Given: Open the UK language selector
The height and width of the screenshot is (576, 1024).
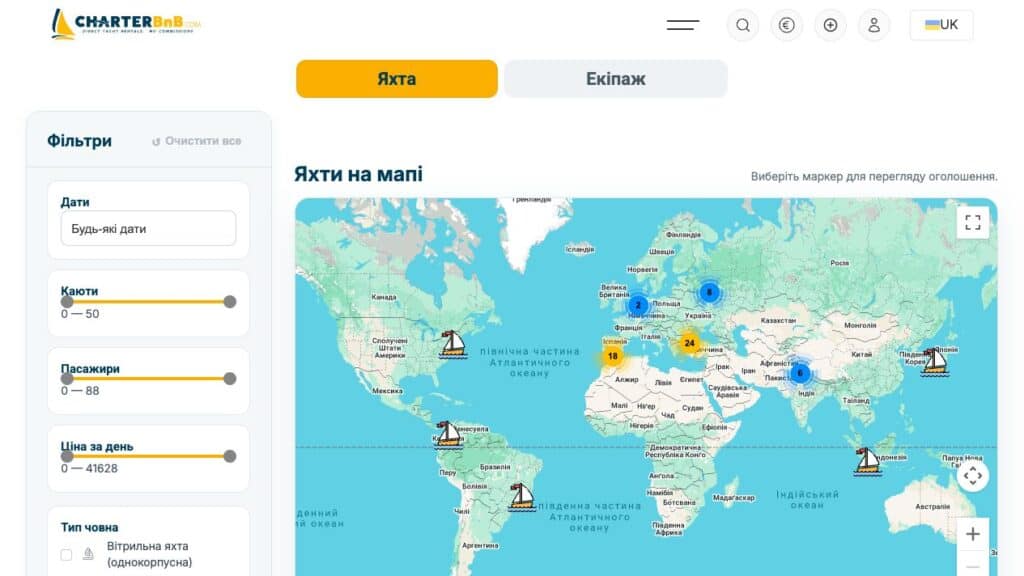Looking at the screenshot, I should [941, 25].
